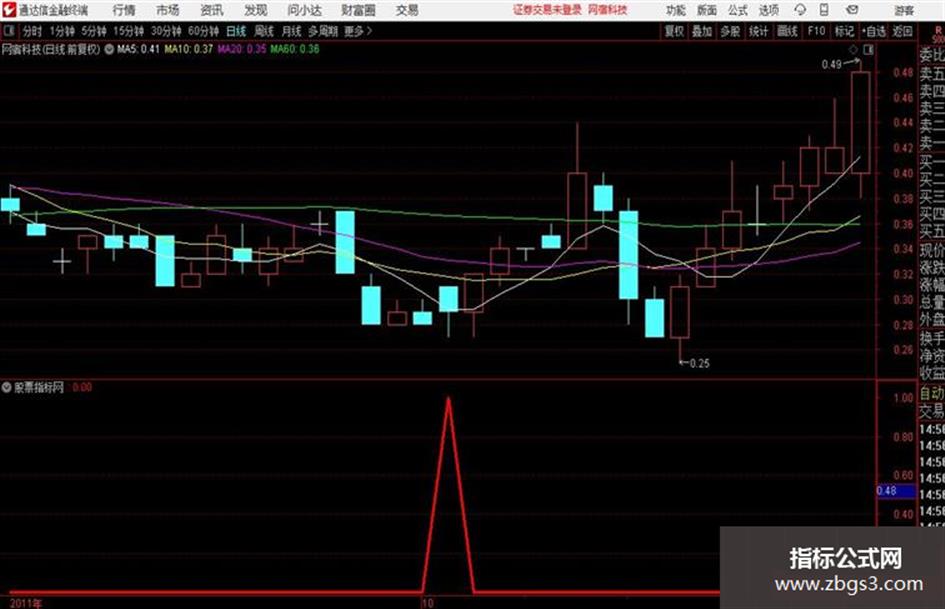This screenshot has width=945, height=609.
Task: Open the 财富圈 menu
Action: (x=358, y=10)
